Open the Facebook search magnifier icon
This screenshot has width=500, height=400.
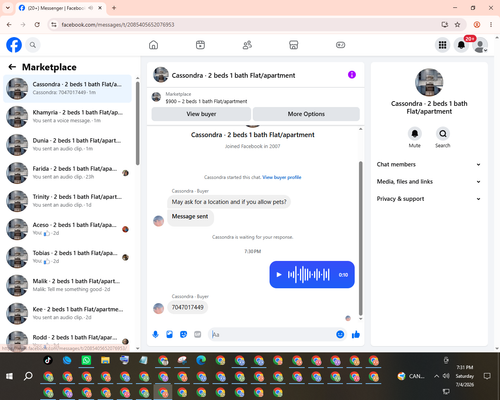[x=33, y=45]
